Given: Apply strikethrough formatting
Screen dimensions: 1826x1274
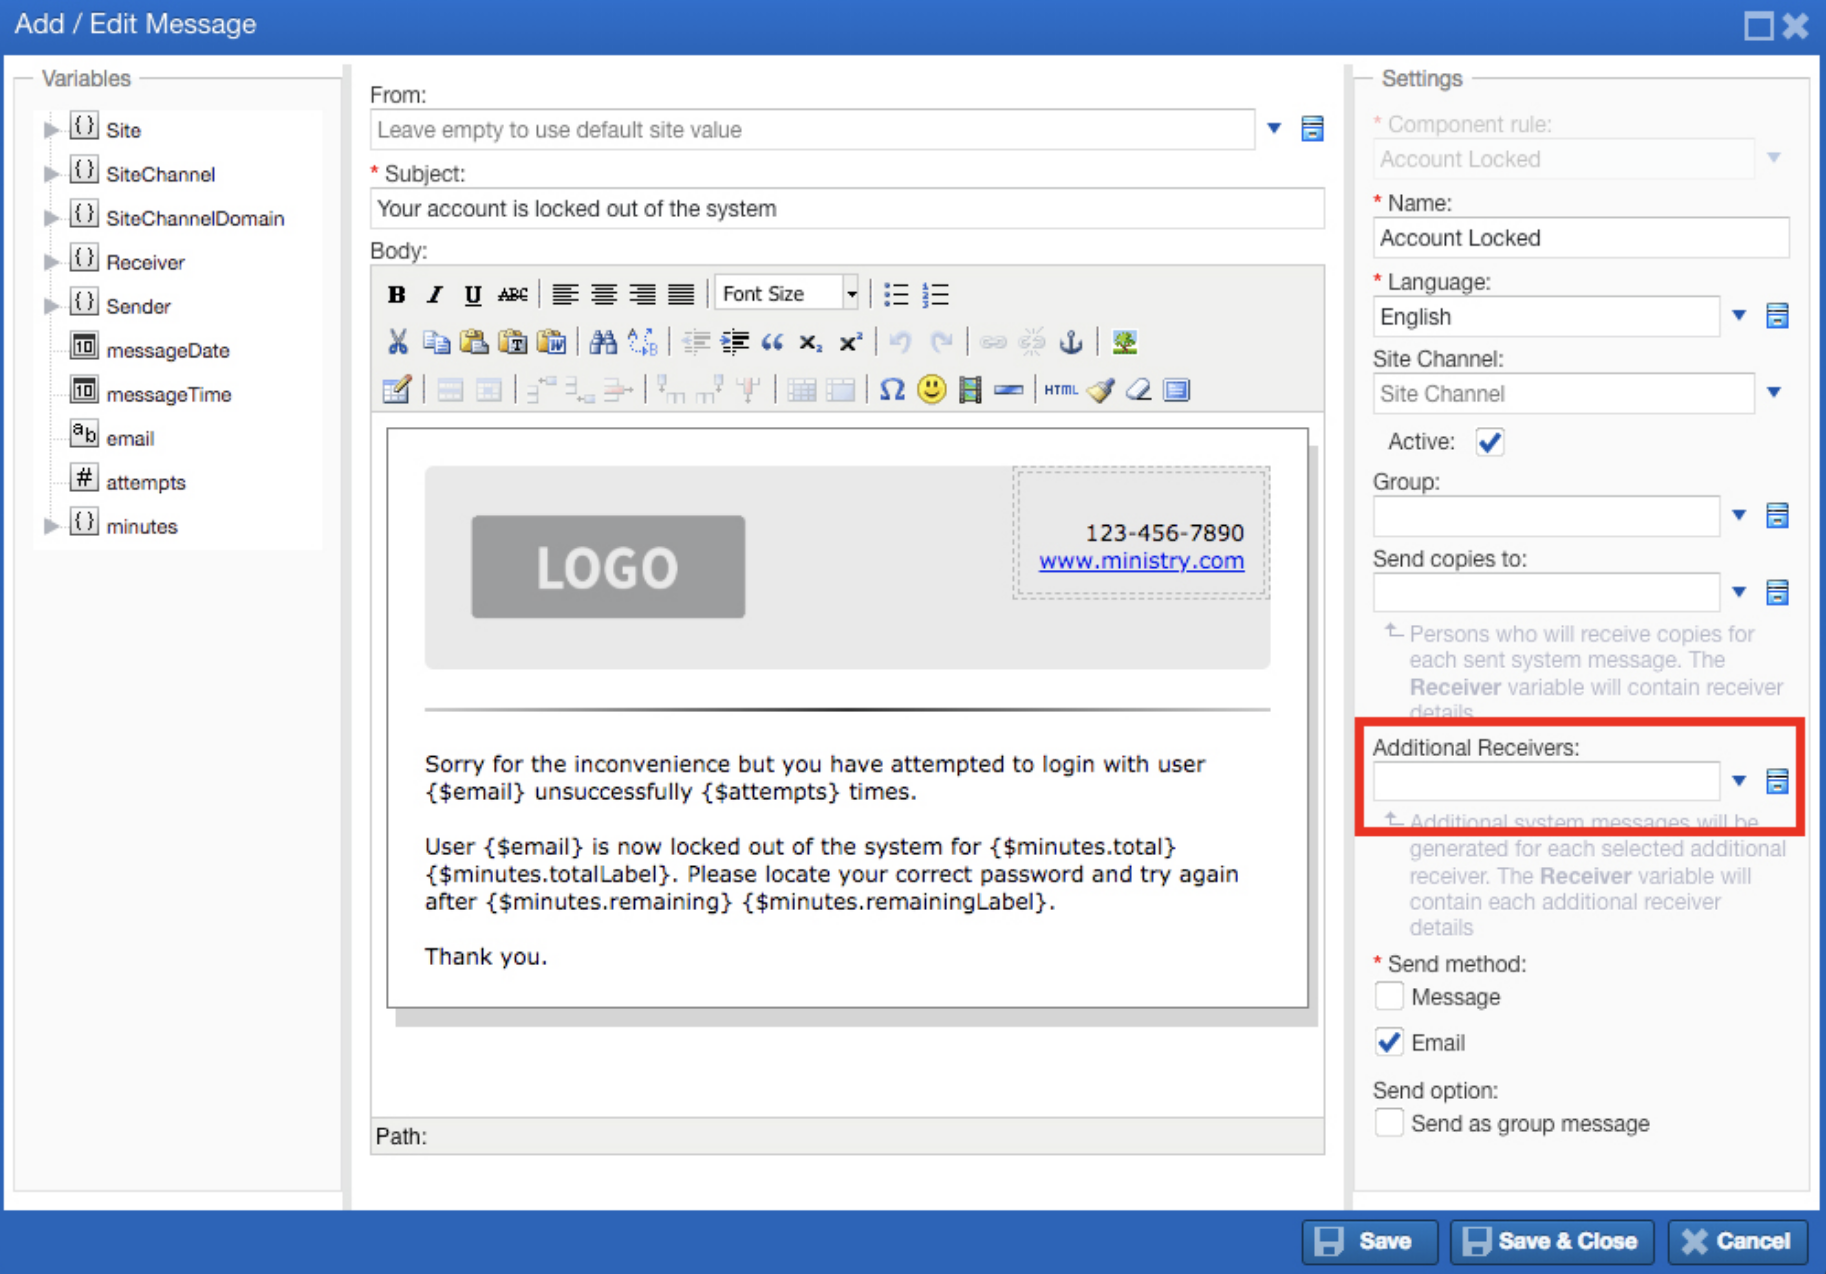Looking at the screenshot, I should tap(512, 294).
